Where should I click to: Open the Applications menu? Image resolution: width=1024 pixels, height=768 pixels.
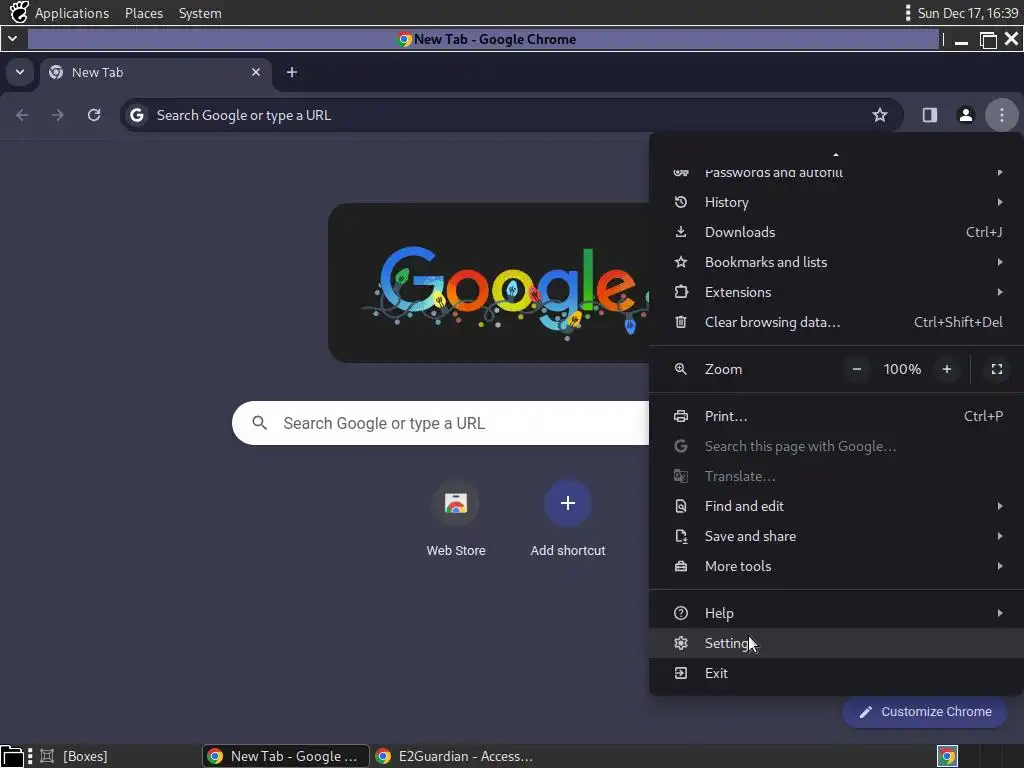point(72,13)
